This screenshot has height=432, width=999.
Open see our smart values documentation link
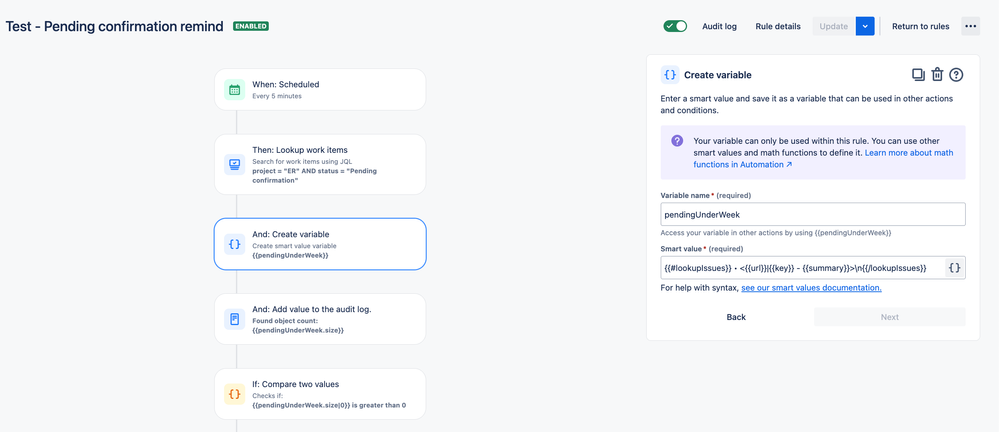coord(811,288)
